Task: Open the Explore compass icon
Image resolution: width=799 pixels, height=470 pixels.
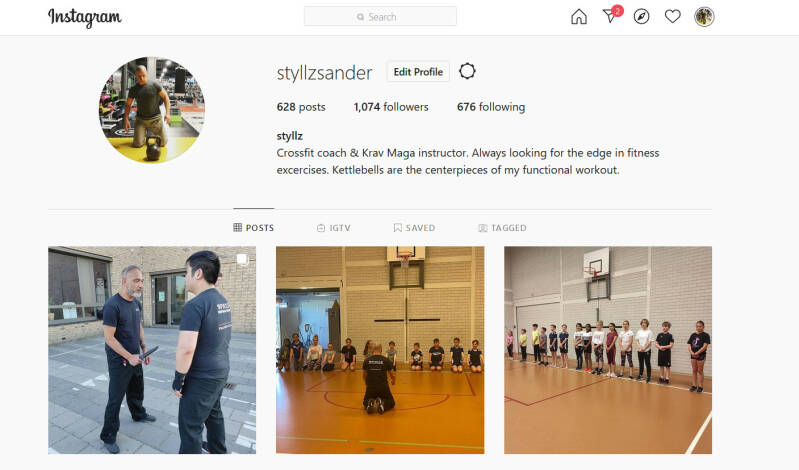Action: pos(641,17)
